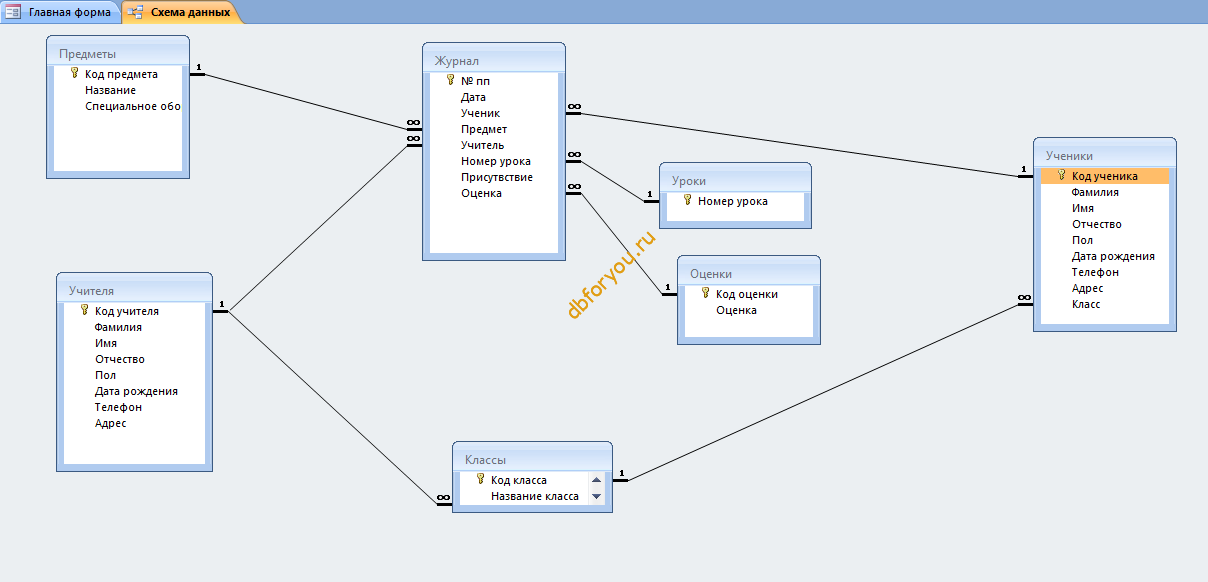Select the highlighted Код ученика field
Screen dimensions: 1208x582
coord(1105,176)
